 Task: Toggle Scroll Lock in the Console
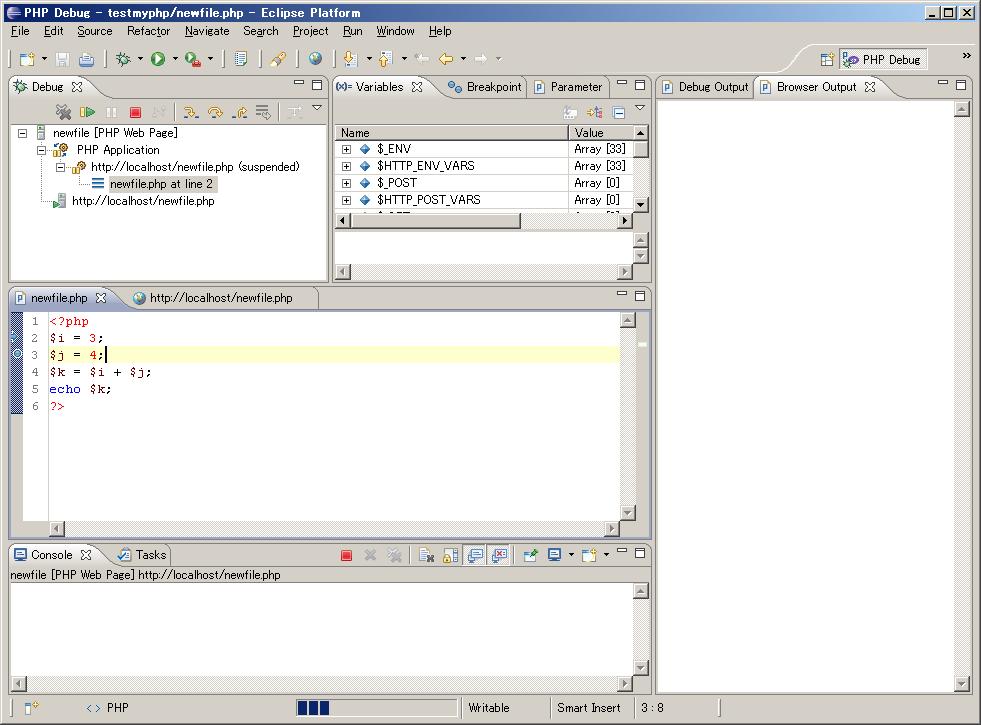point(451,555)
